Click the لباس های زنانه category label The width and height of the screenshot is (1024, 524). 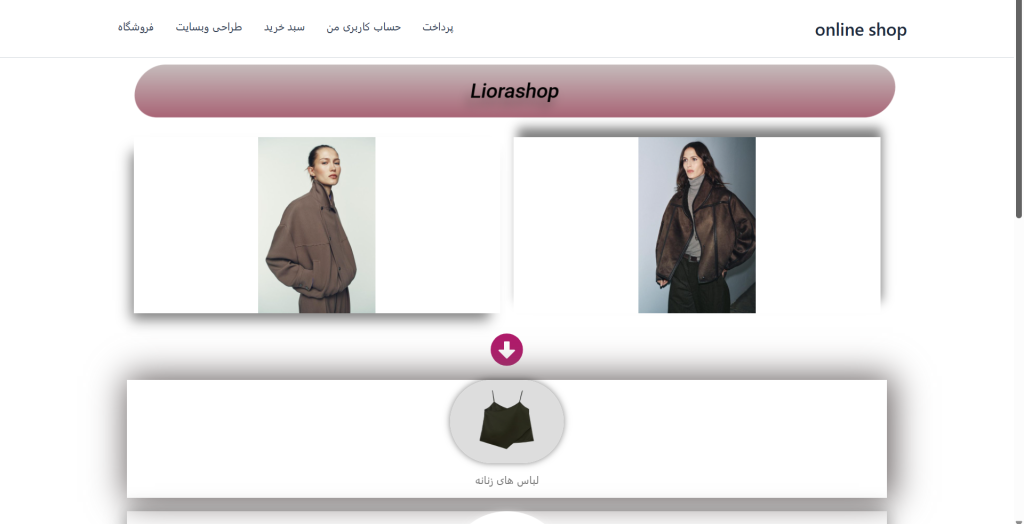click(x=507, y=481)
